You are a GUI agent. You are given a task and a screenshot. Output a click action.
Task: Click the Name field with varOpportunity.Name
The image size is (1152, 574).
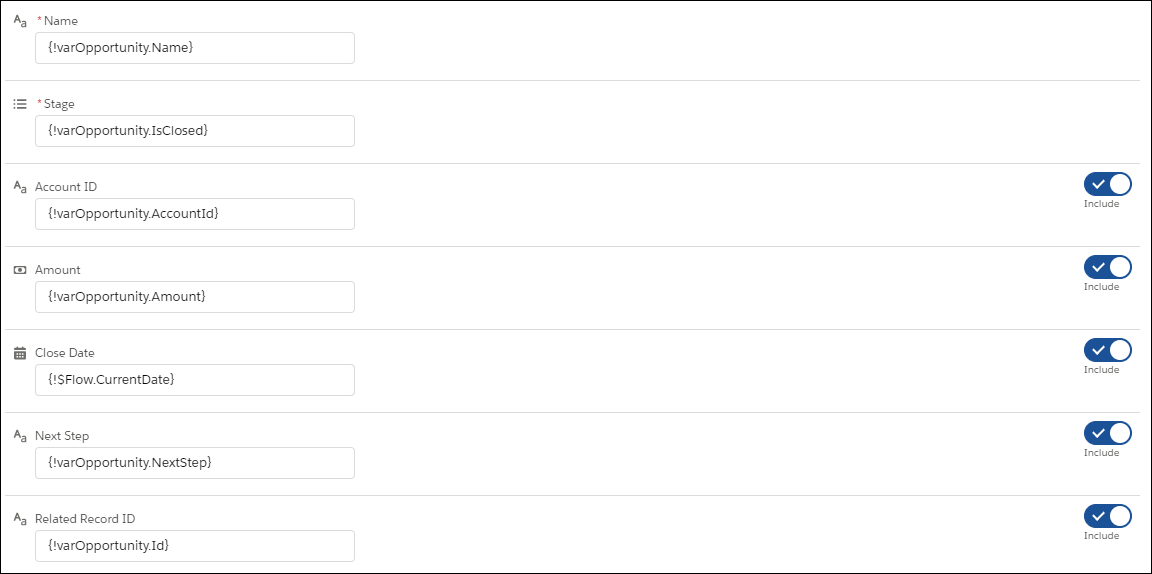195,48
